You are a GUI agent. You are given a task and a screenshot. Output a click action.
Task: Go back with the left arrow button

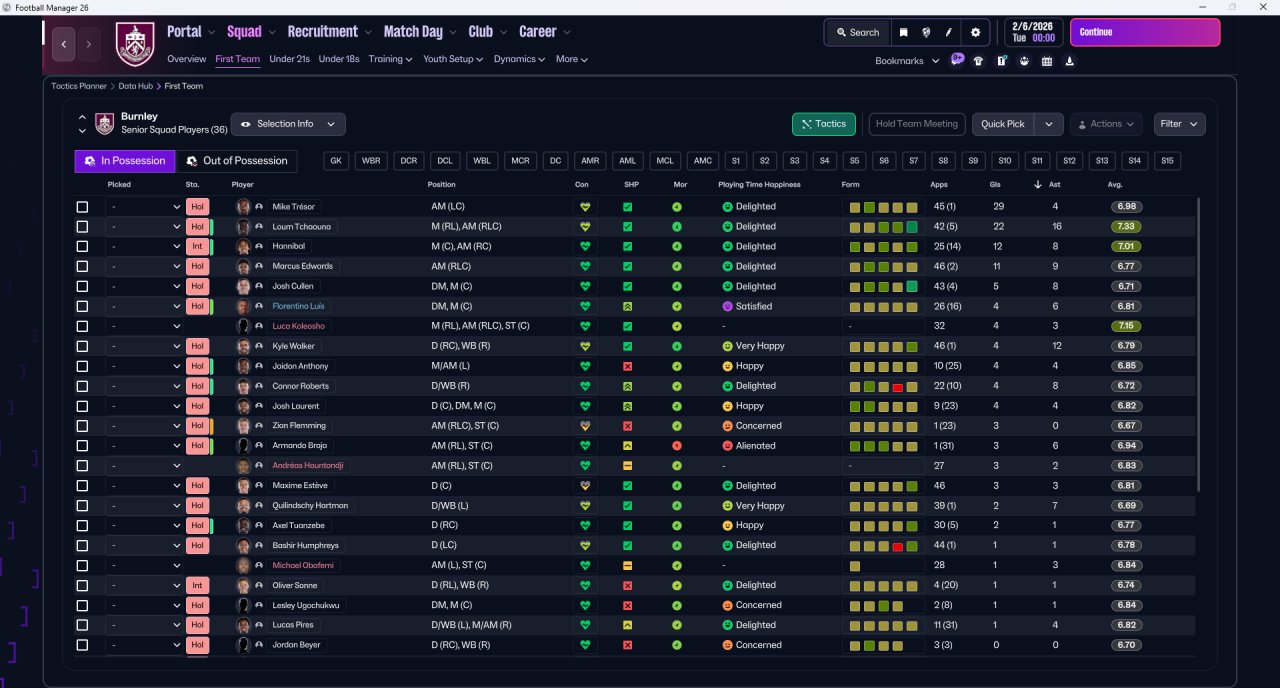[x=65, y=44]
